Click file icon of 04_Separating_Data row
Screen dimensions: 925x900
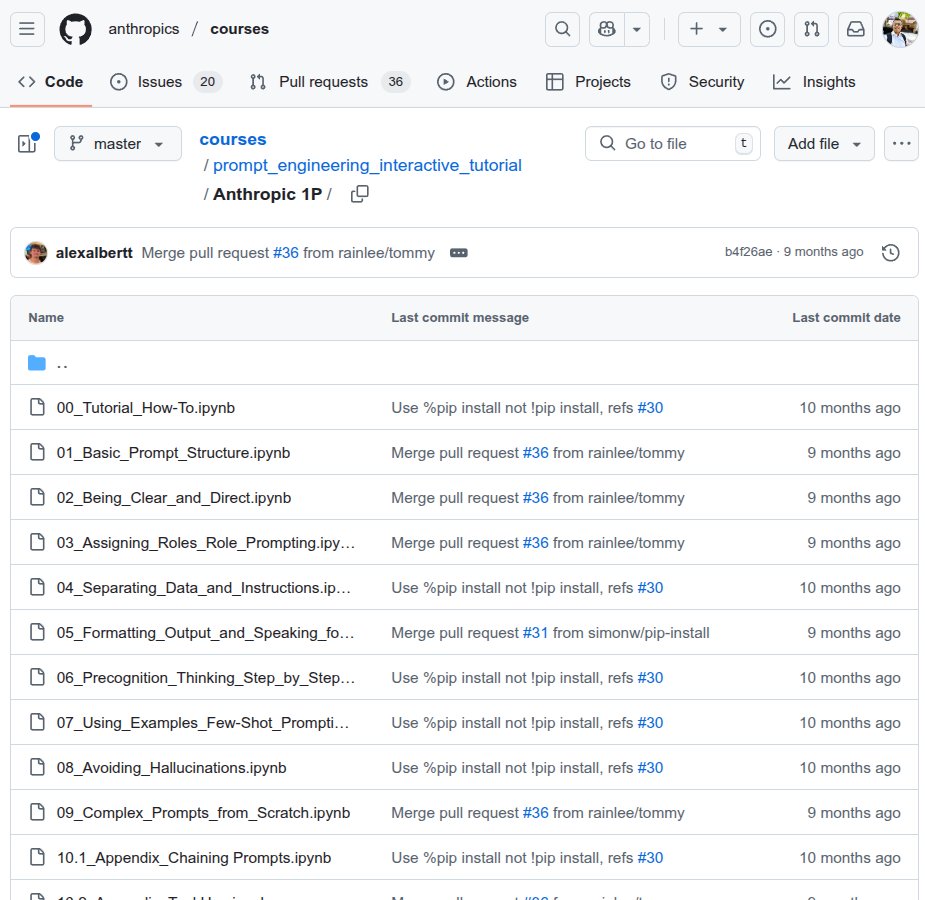[x=37, y=587]
